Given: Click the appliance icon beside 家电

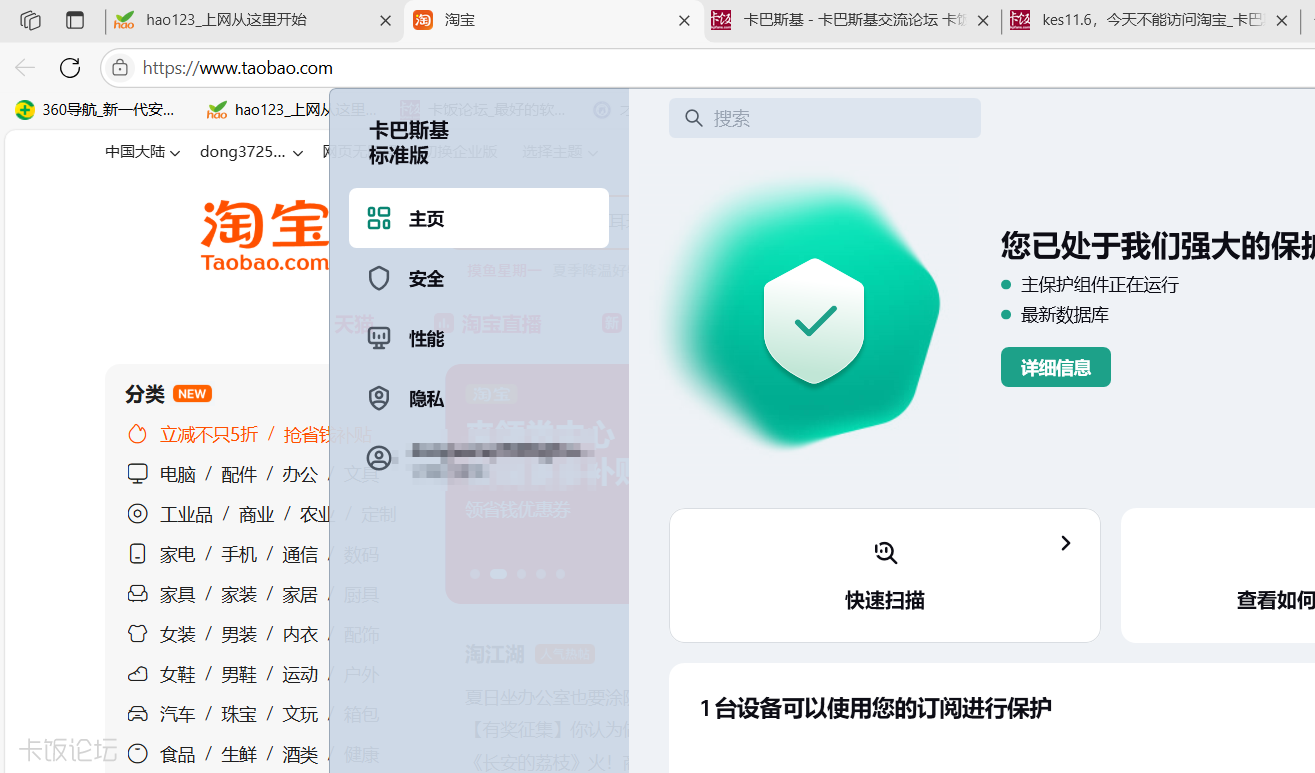Looking at the screenshot, I should coord(137,554).
